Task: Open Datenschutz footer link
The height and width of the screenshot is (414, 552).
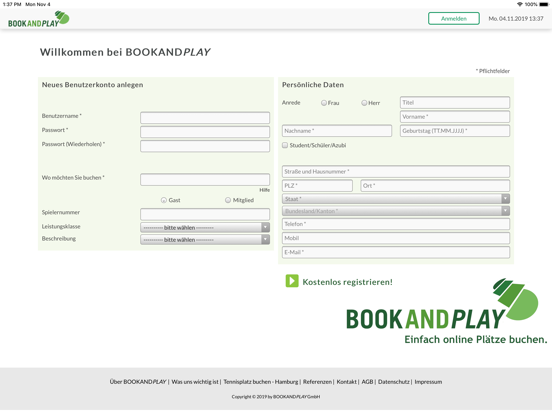Action: point(394,382)
